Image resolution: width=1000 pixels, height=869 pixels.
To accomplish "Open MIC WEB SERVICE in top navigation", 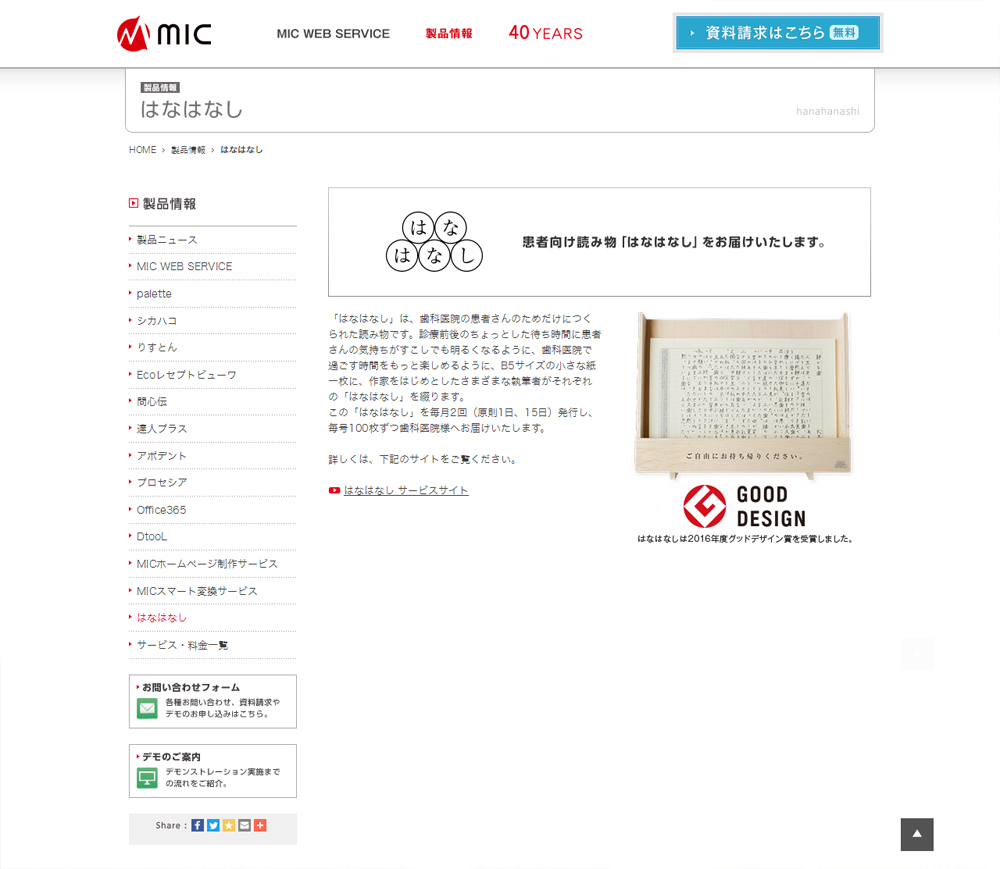I will point(333,34).
